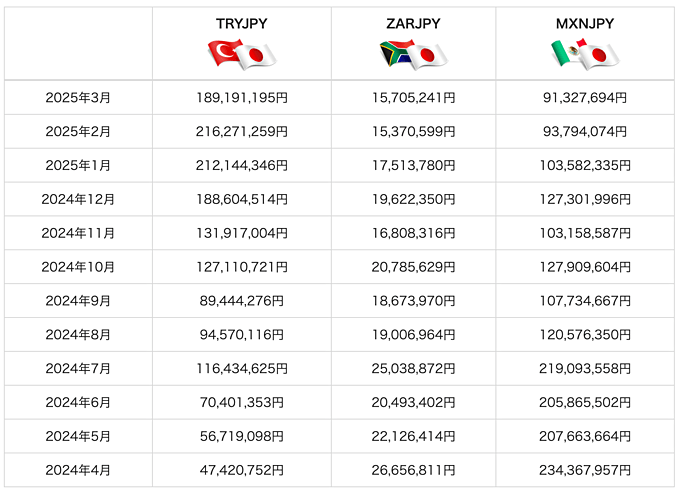
Task: Click the 2024年12月 row label
Action: point(78,199)
